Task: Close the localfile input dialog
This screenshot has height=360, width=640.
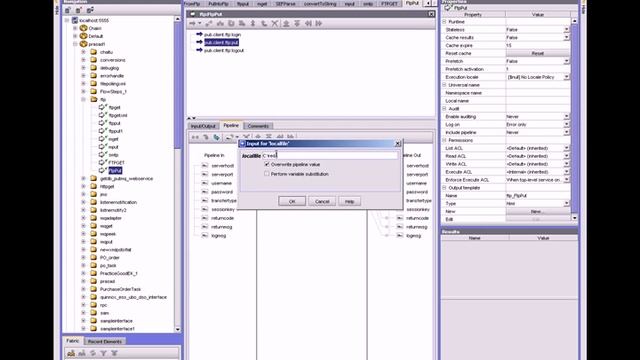Action: coord(398,144)
